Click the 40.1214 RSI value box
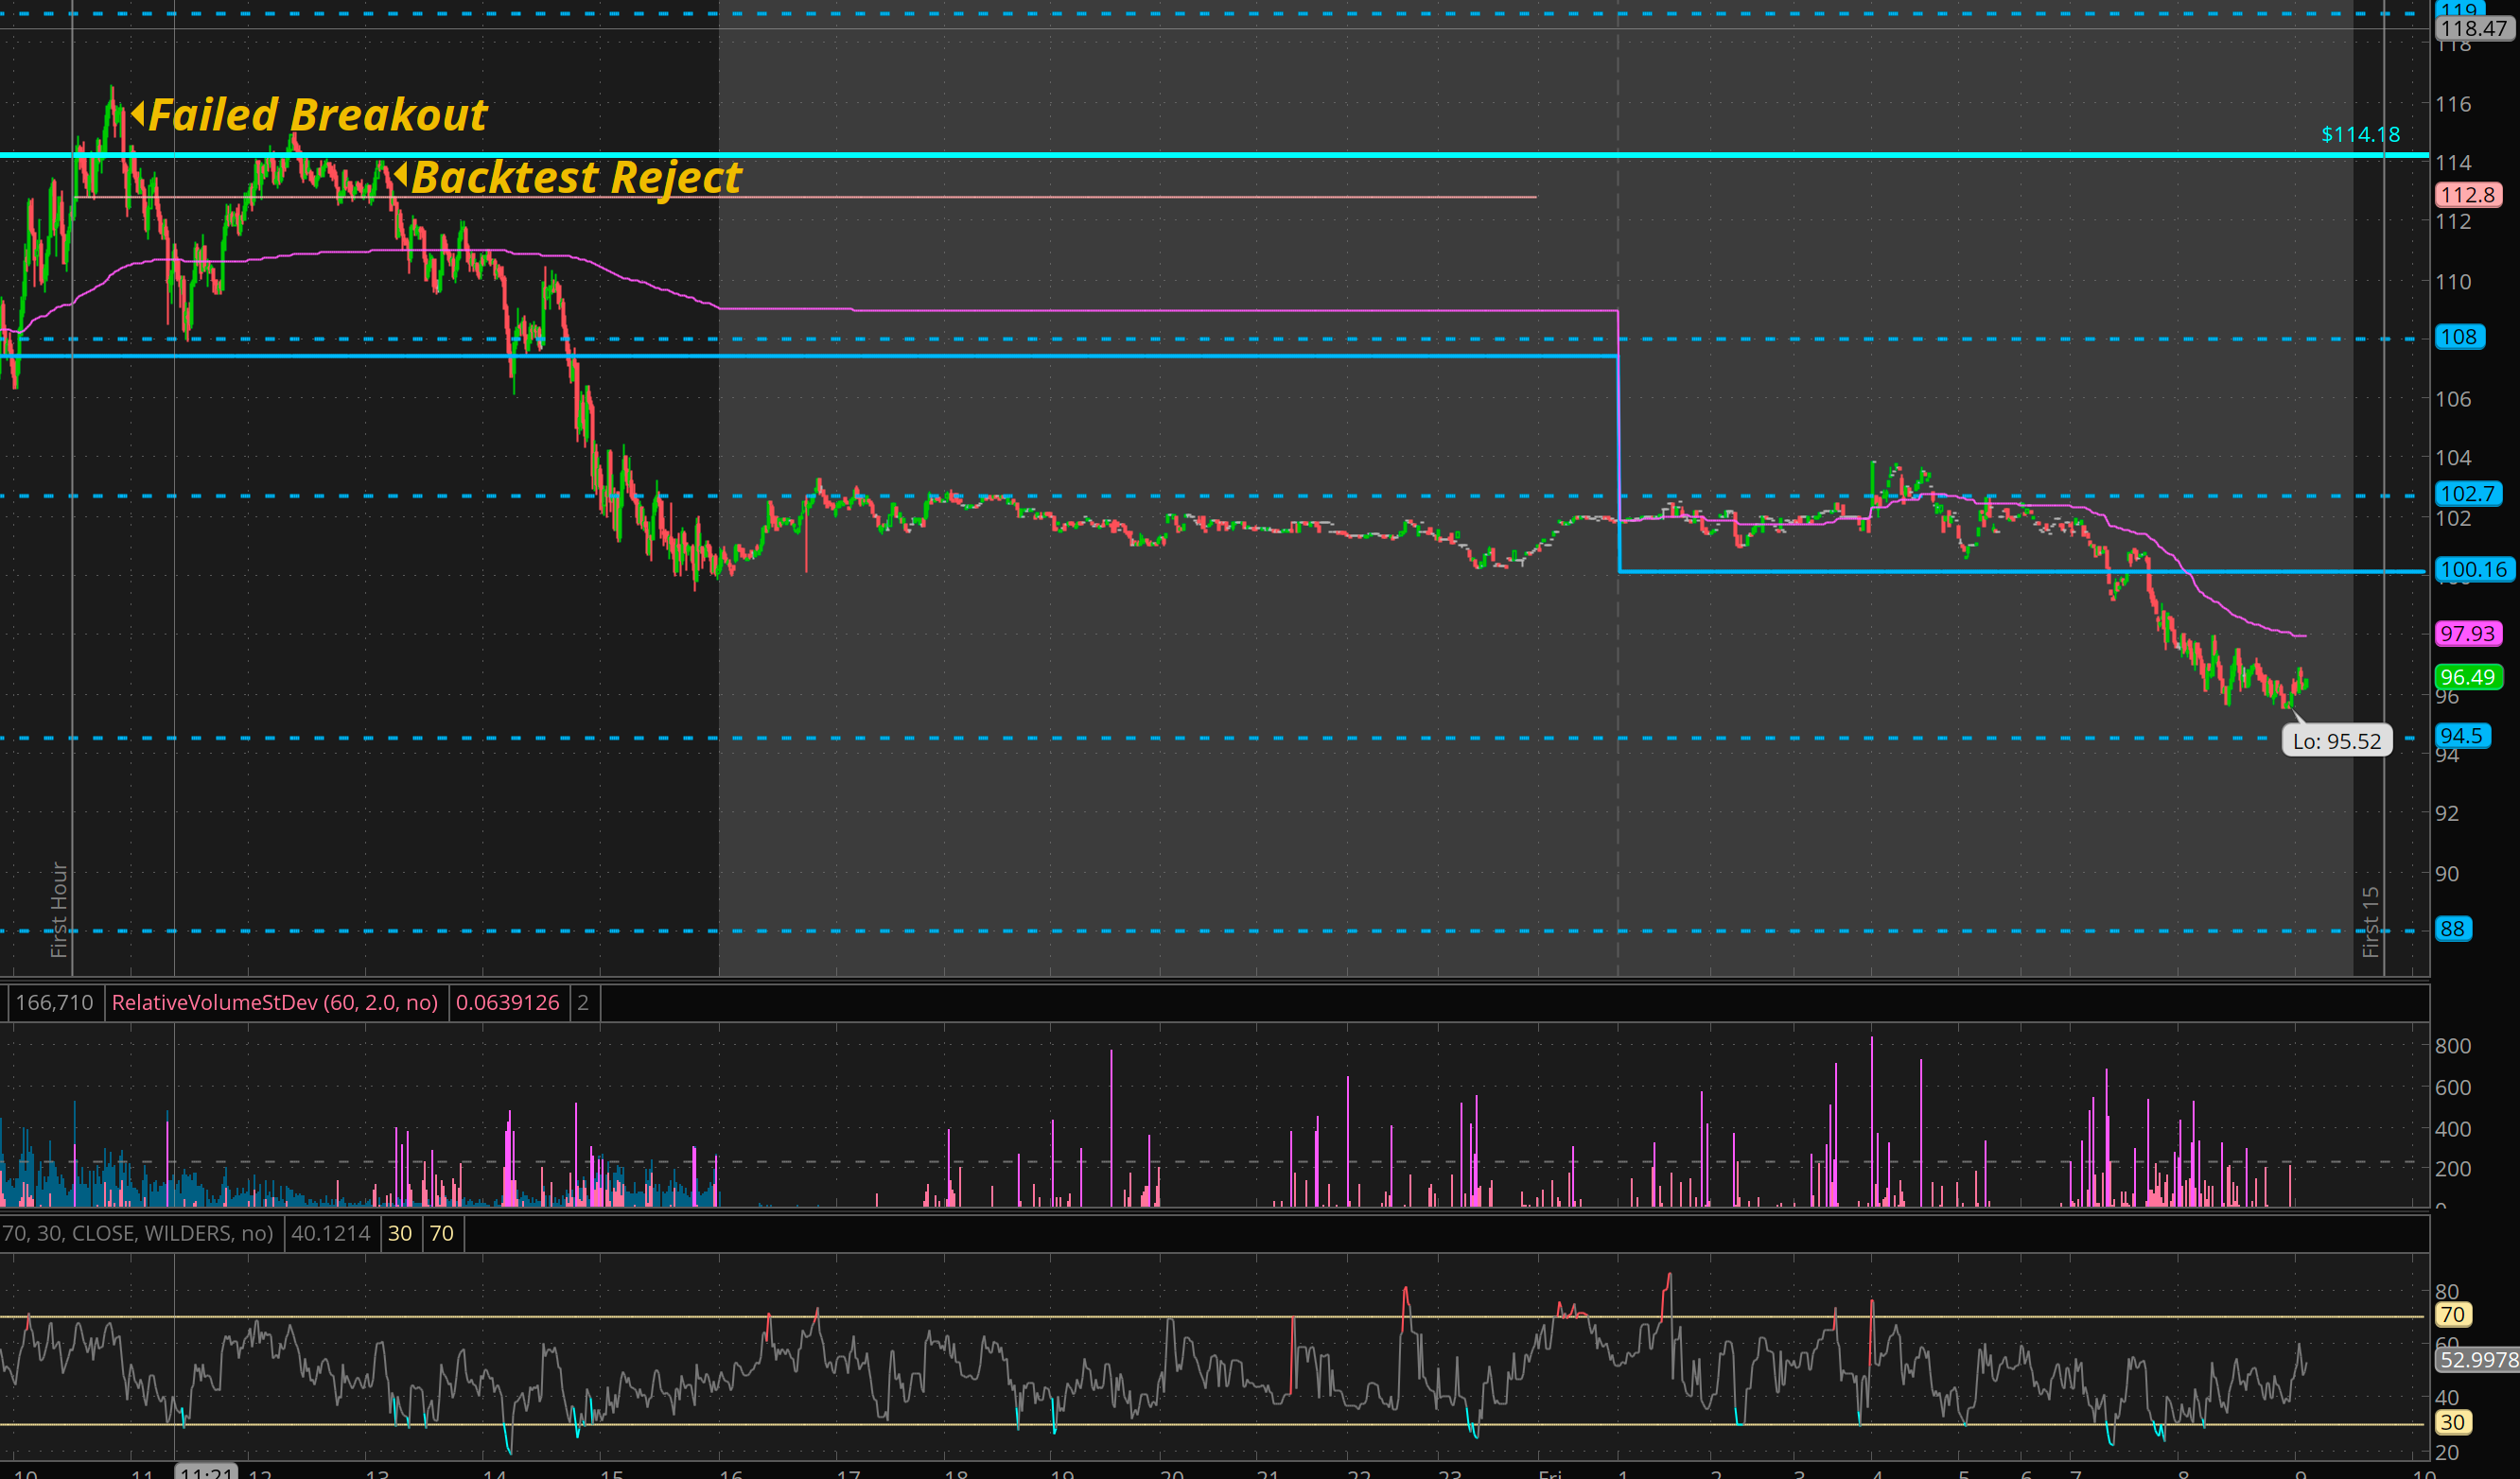This screenshot has width=2520, height=1479. pyautogui.click(x=330, y=1233)
